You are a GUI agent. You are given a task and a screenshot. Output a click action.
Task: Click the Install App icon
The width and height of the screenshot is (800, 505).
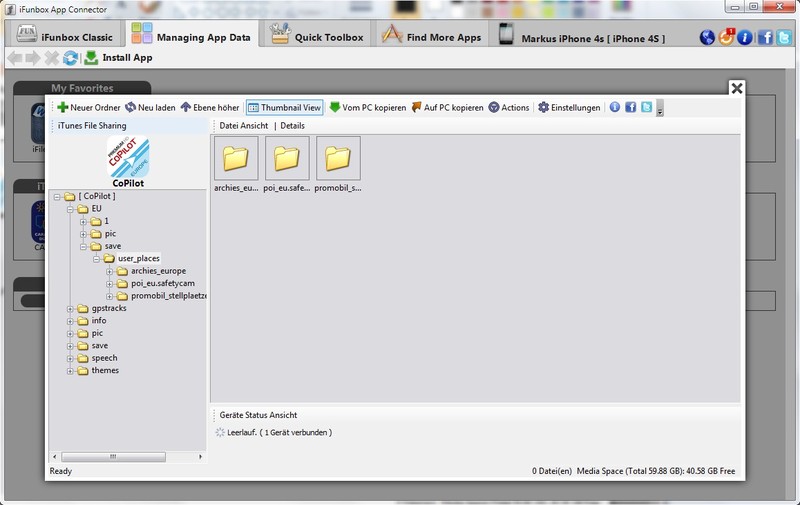(90, 58)
